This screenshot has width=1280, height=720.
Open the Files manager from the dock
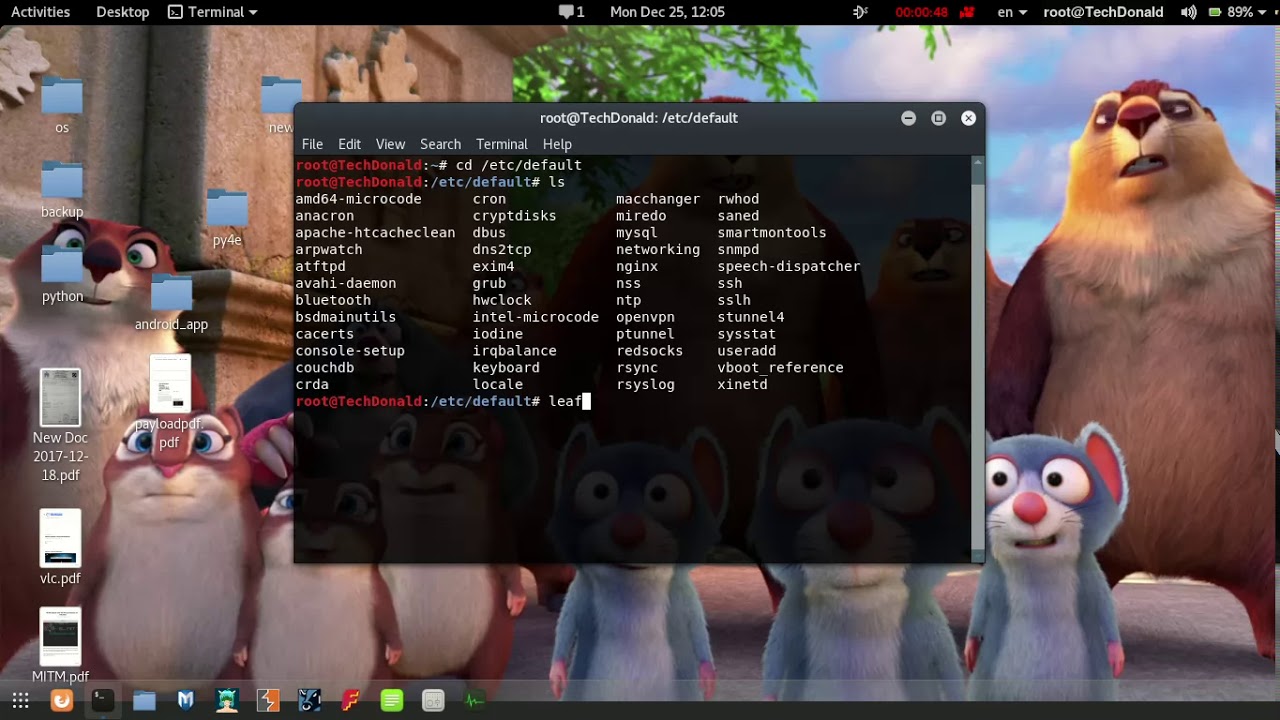[x=144, y=701]
